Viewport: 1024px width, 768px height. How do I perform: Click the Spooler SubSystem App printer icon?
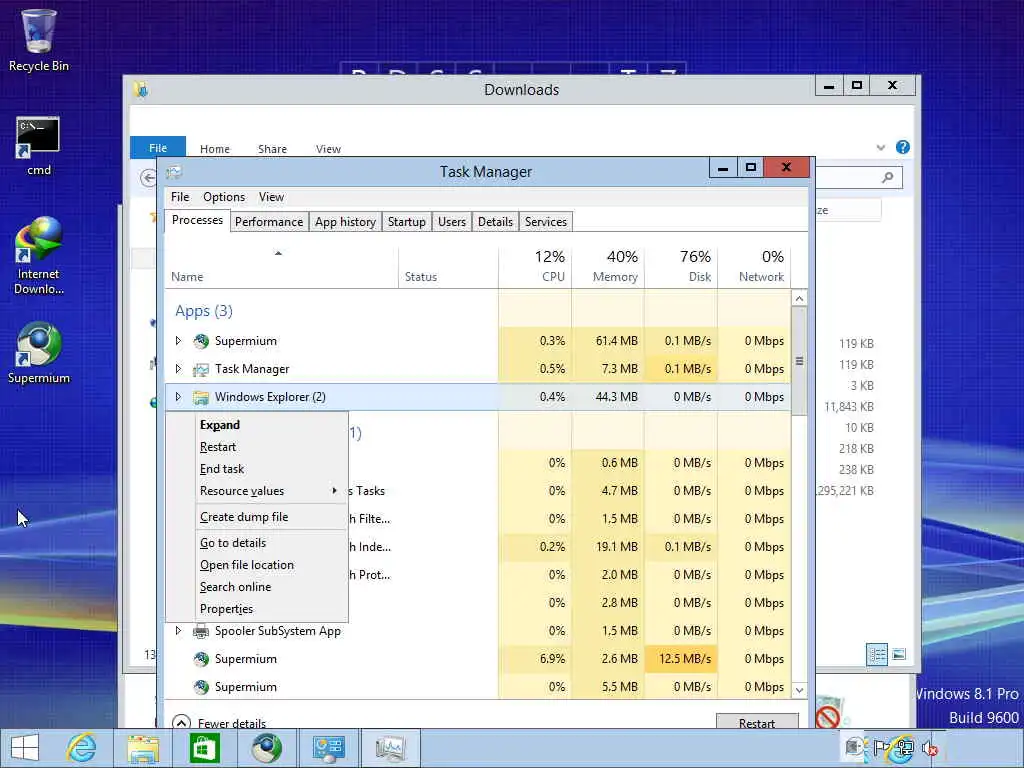click(x=201, y=631)
